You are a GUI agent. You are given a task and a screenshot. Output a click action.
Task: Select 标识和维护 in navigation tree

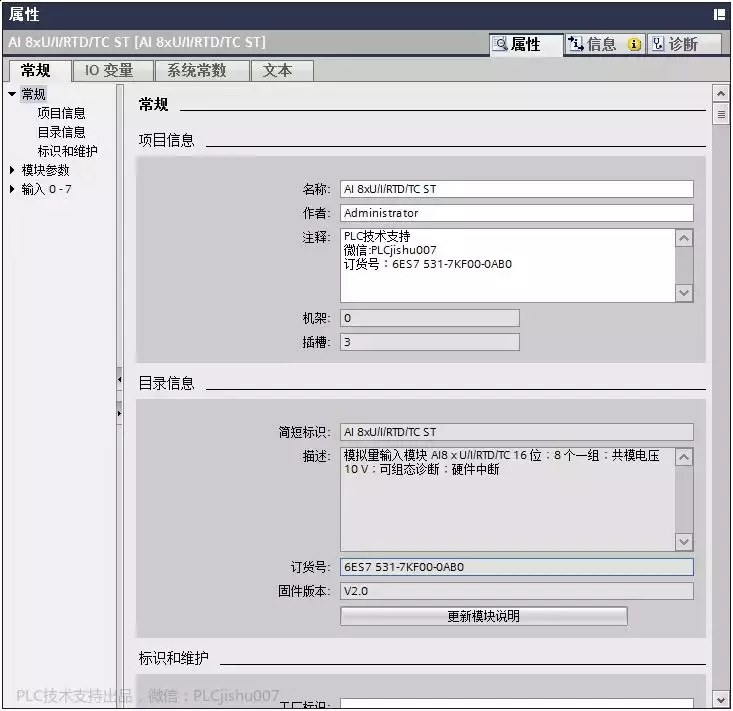coord(67,151)
